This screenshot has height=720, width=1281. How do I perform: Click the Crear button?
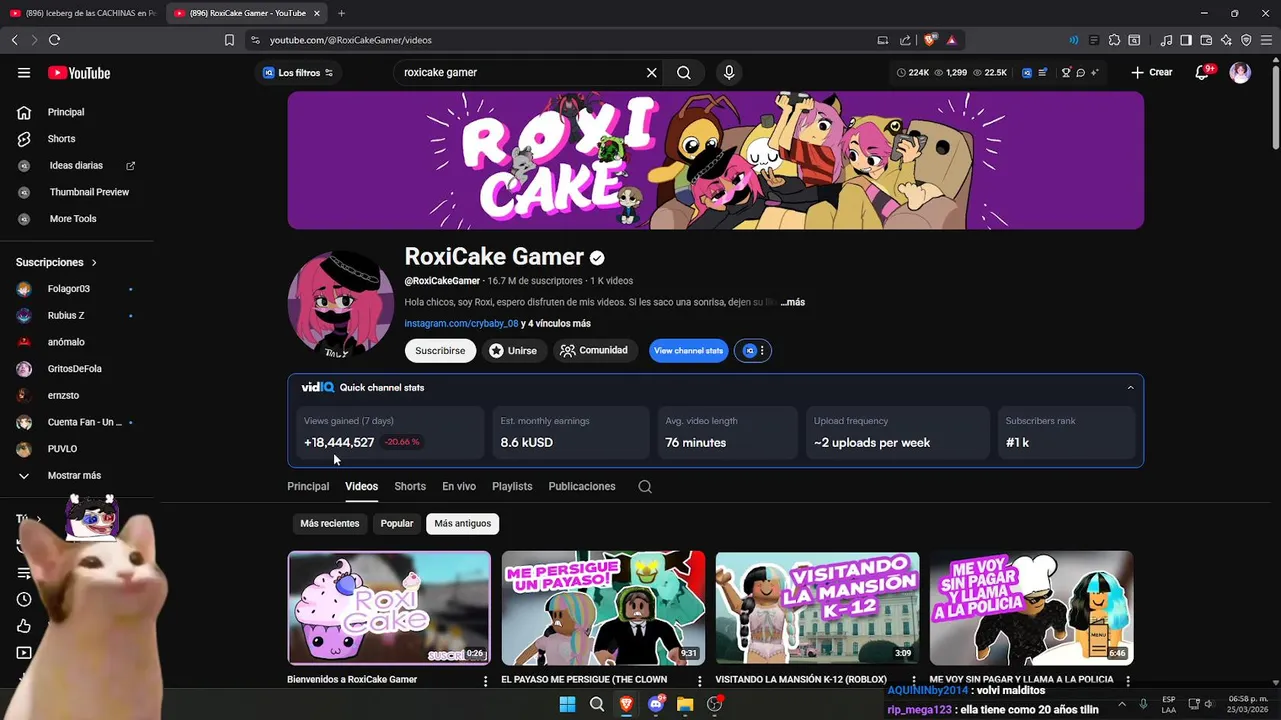[x=1152, y=73]
